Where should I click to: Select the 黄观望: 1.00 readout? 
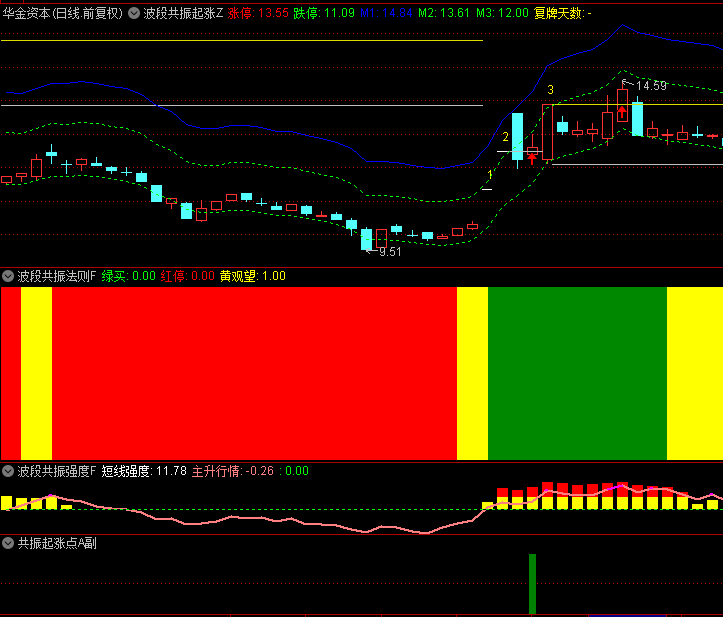(x=253, y=276)
